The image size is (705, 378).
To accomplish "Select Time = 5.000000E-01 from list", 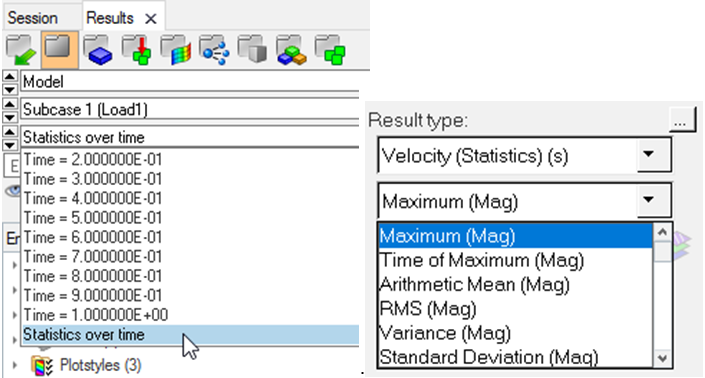I will click(93, 218).
